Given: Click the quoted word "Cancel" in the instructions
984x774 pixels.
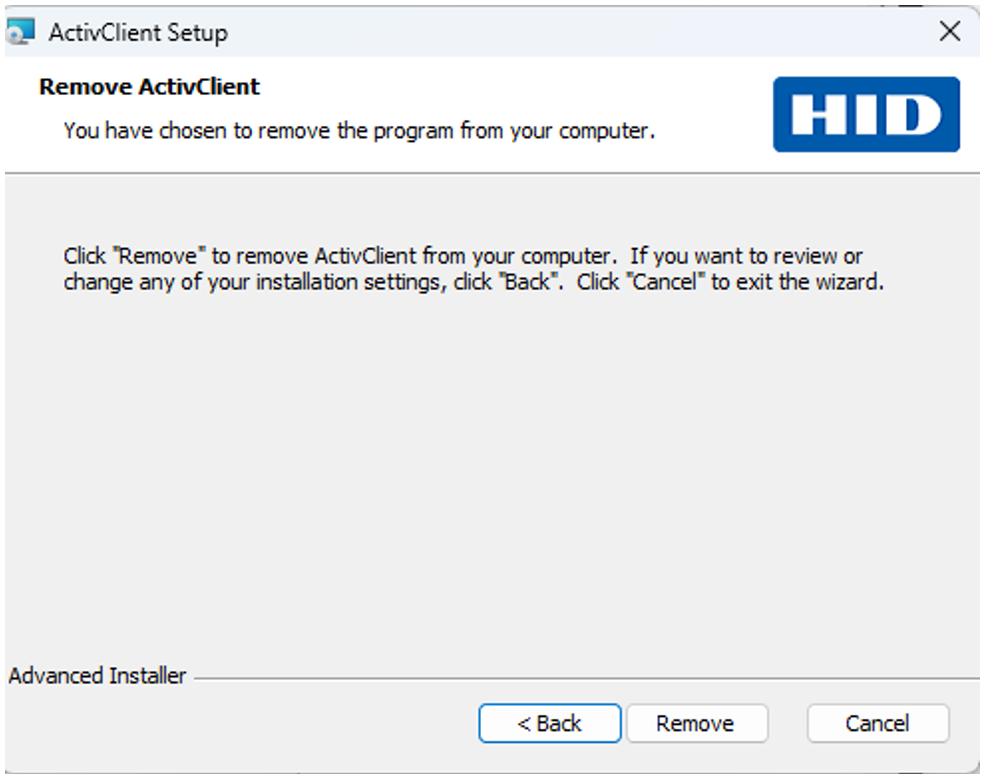Looking at the screenshot, I should [x=666, y=282].
